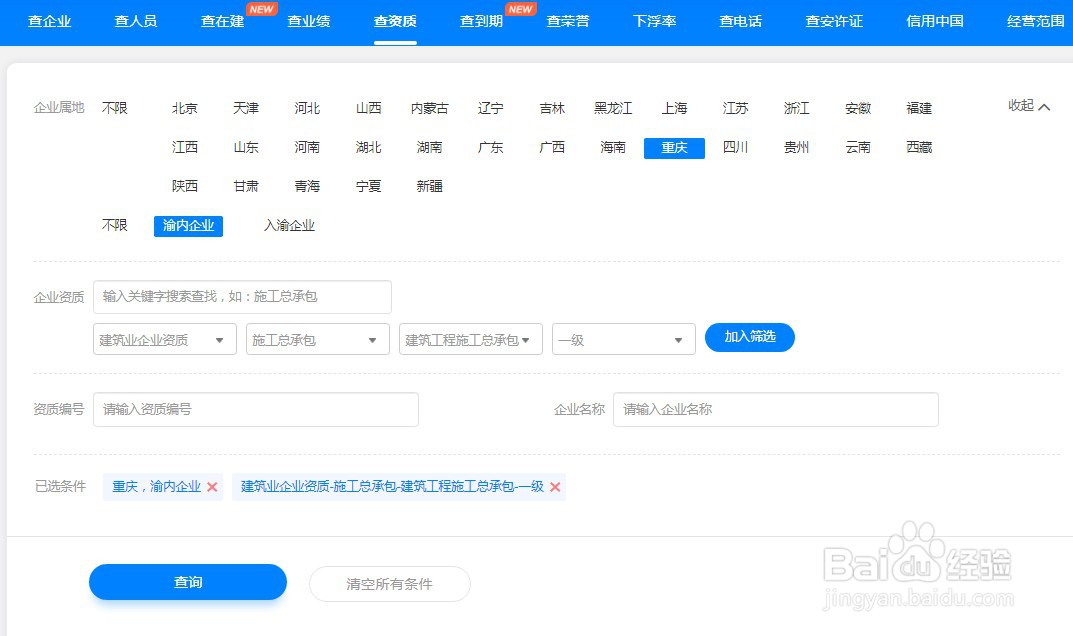The height and width of the screenshot is (636, 1073).
Task: Remove the 建筑工程施工总承包一级 filter condition
Action: tap(556, 487)
